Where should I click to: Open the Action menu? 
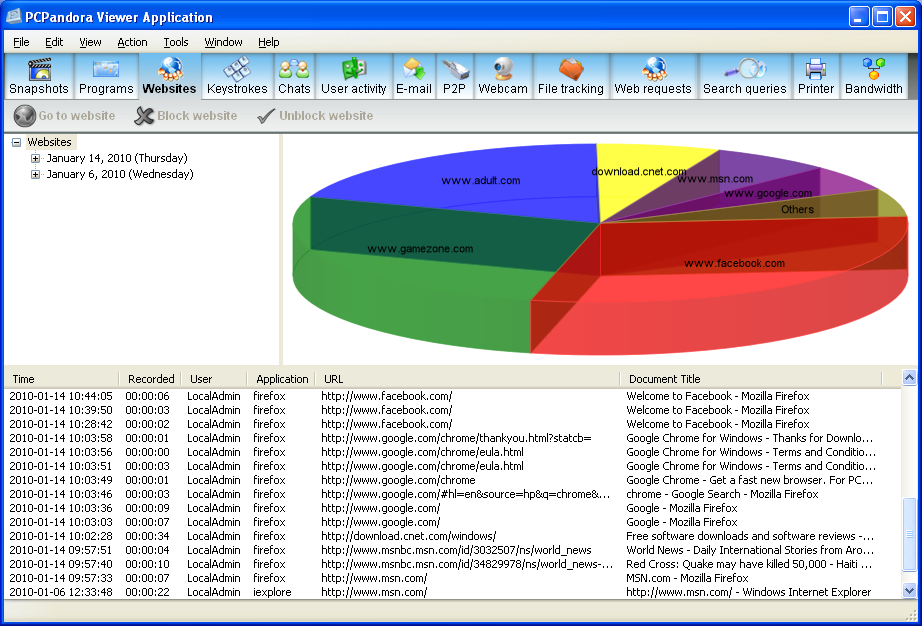(x=132, y=42)
